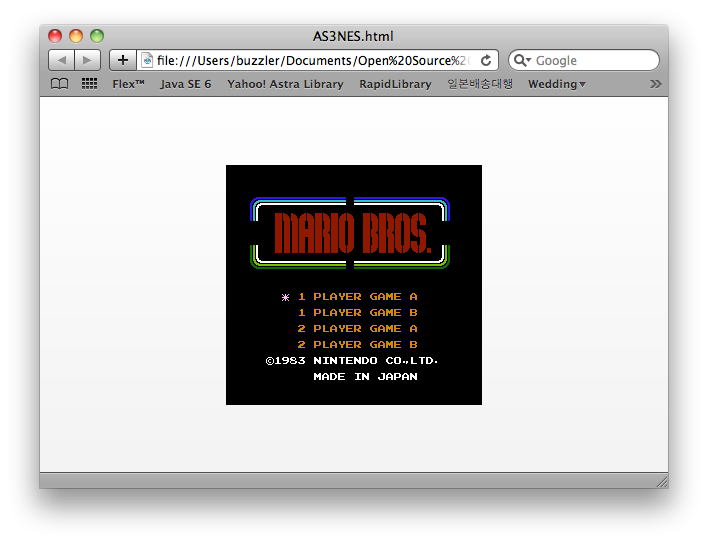Open search engine magnifier dropdown

[522, 60]
